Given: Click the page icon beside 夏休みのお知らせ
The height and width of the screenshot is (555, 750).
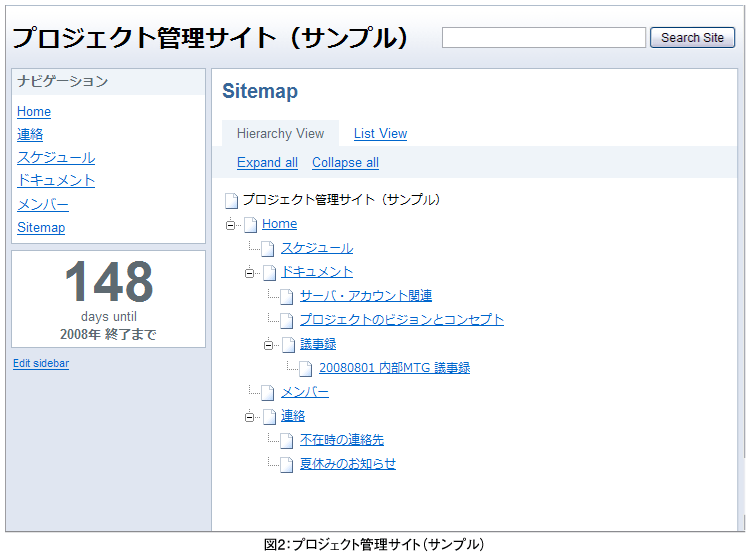Looking at the screenshot, I should (287, 465).
